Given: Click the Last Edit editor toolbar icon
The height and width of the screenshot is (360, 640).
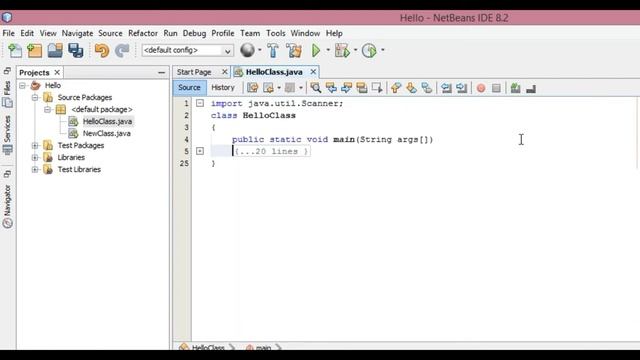Looking at the screenshot, I should coord(253,88).
